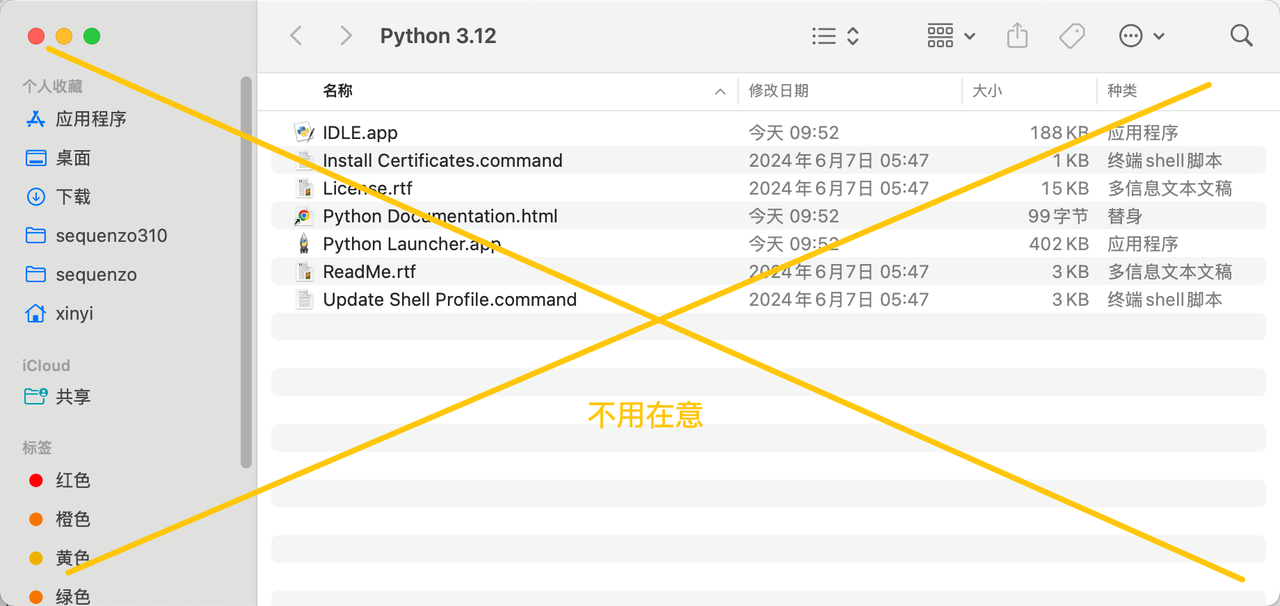Select the Python Launcher.app icon
This screenshot has height=606, width=1280.
click(305, 243)
